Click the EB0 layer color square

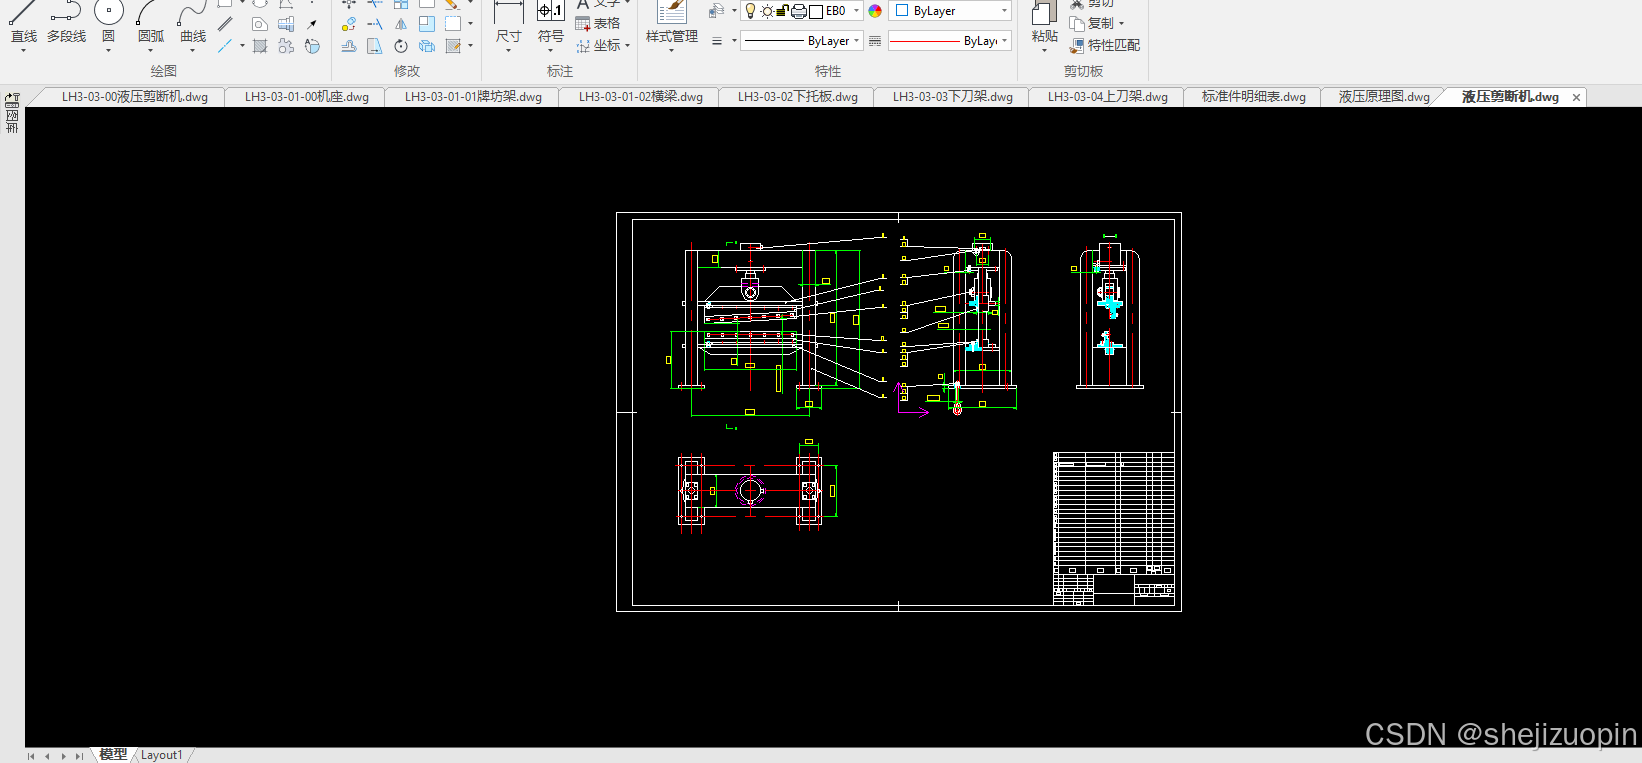[816, 11]
